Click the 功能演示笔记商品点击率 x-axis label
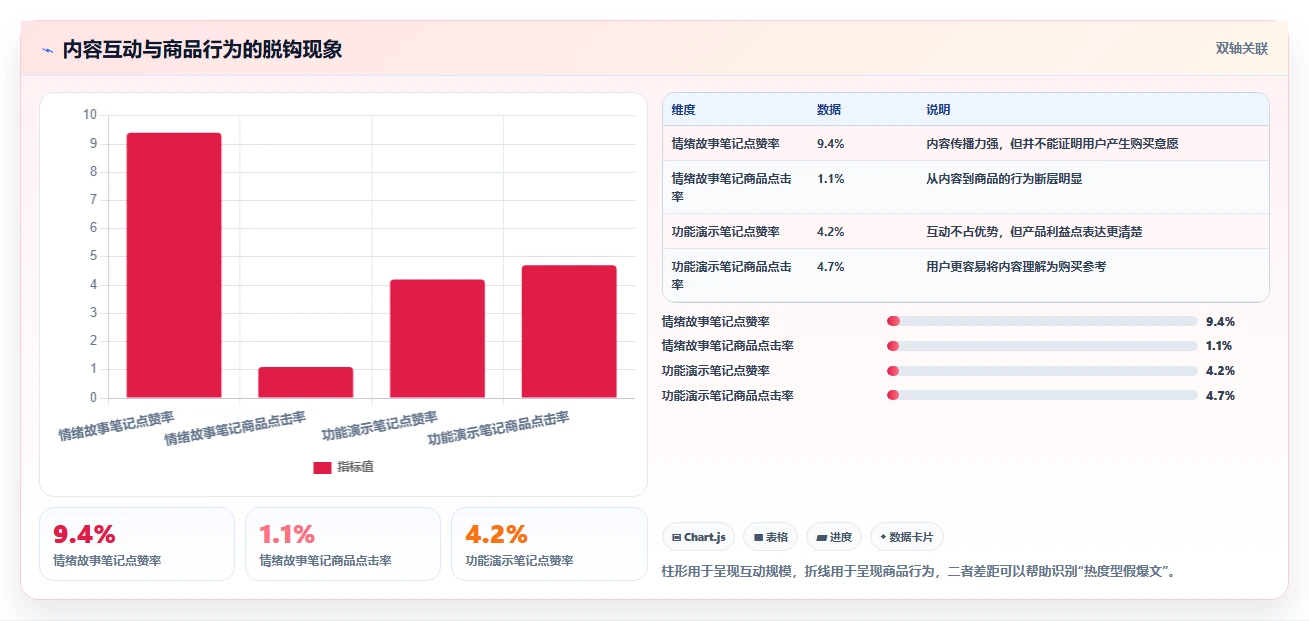 [498, 428]
